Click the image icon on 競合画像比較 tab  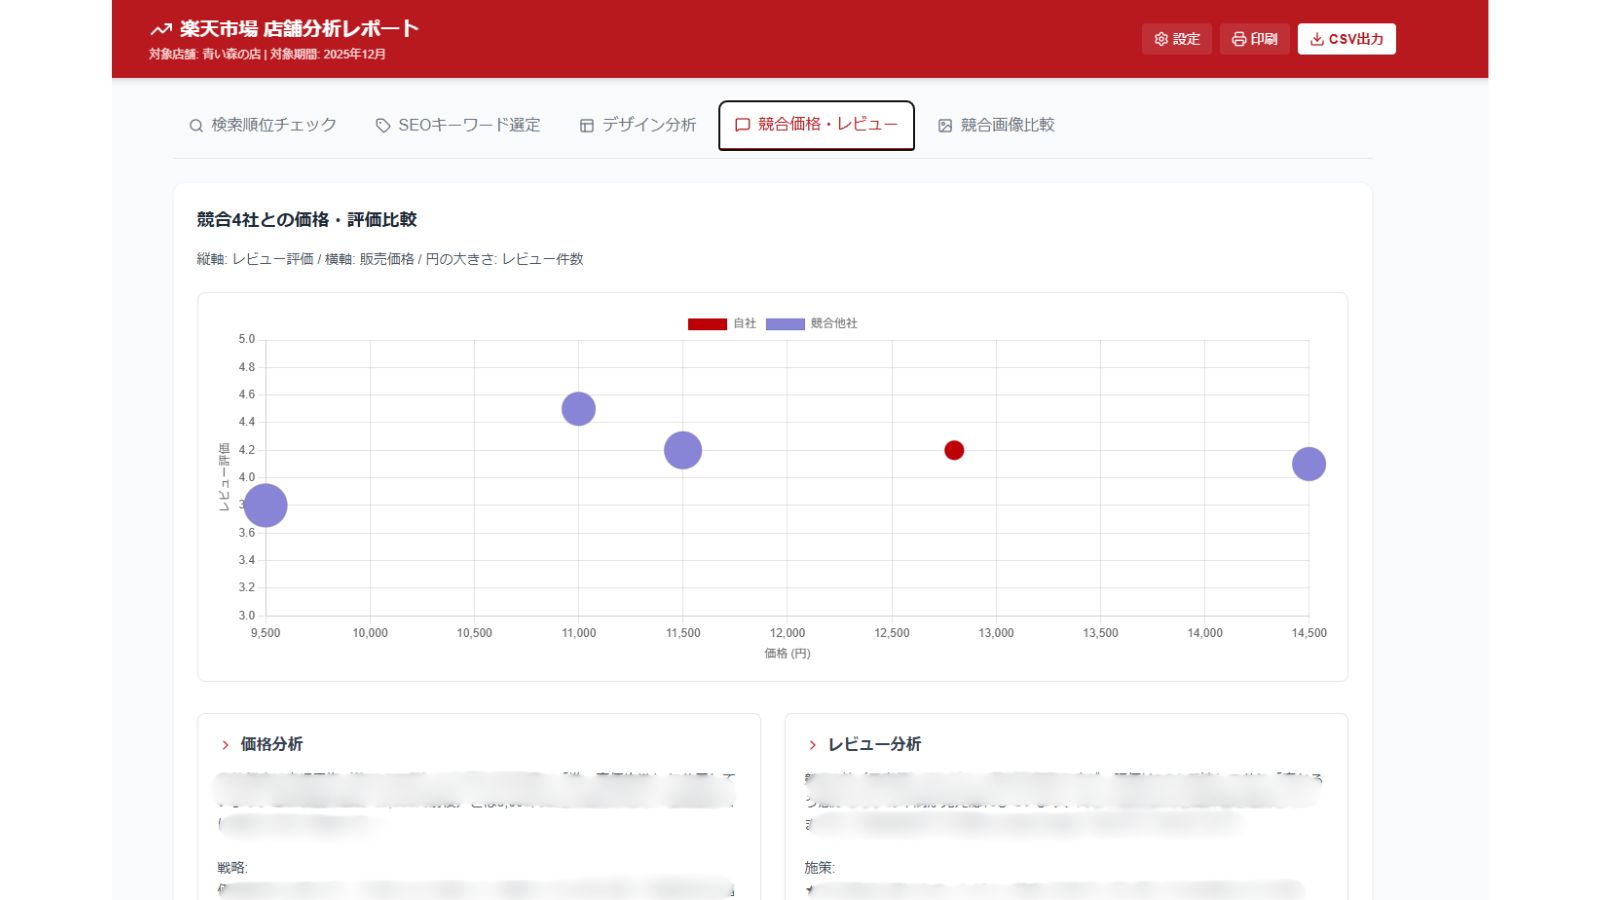(945, 126)
